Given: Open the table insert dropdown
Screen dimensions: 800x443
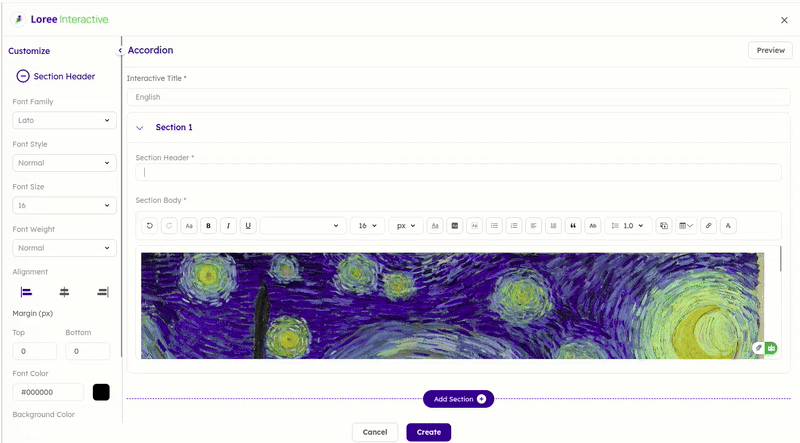Looking at the screenshot, I should tap(686, 226).
